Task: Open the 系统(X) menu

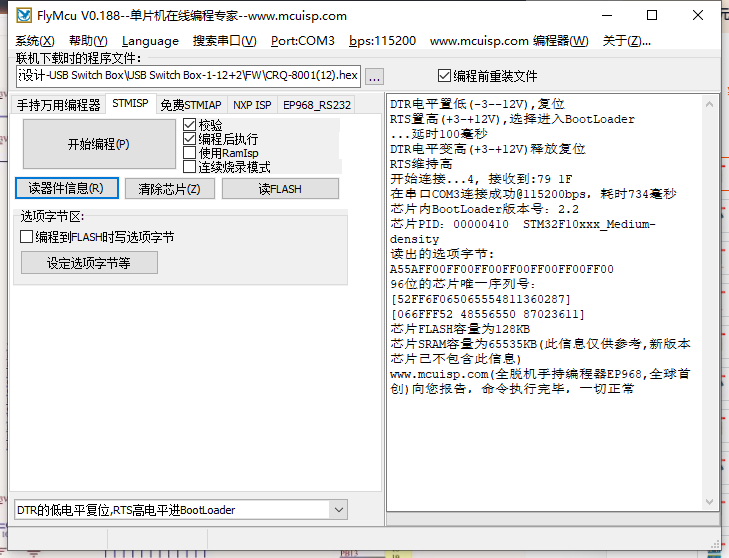Action: [35, 41]
